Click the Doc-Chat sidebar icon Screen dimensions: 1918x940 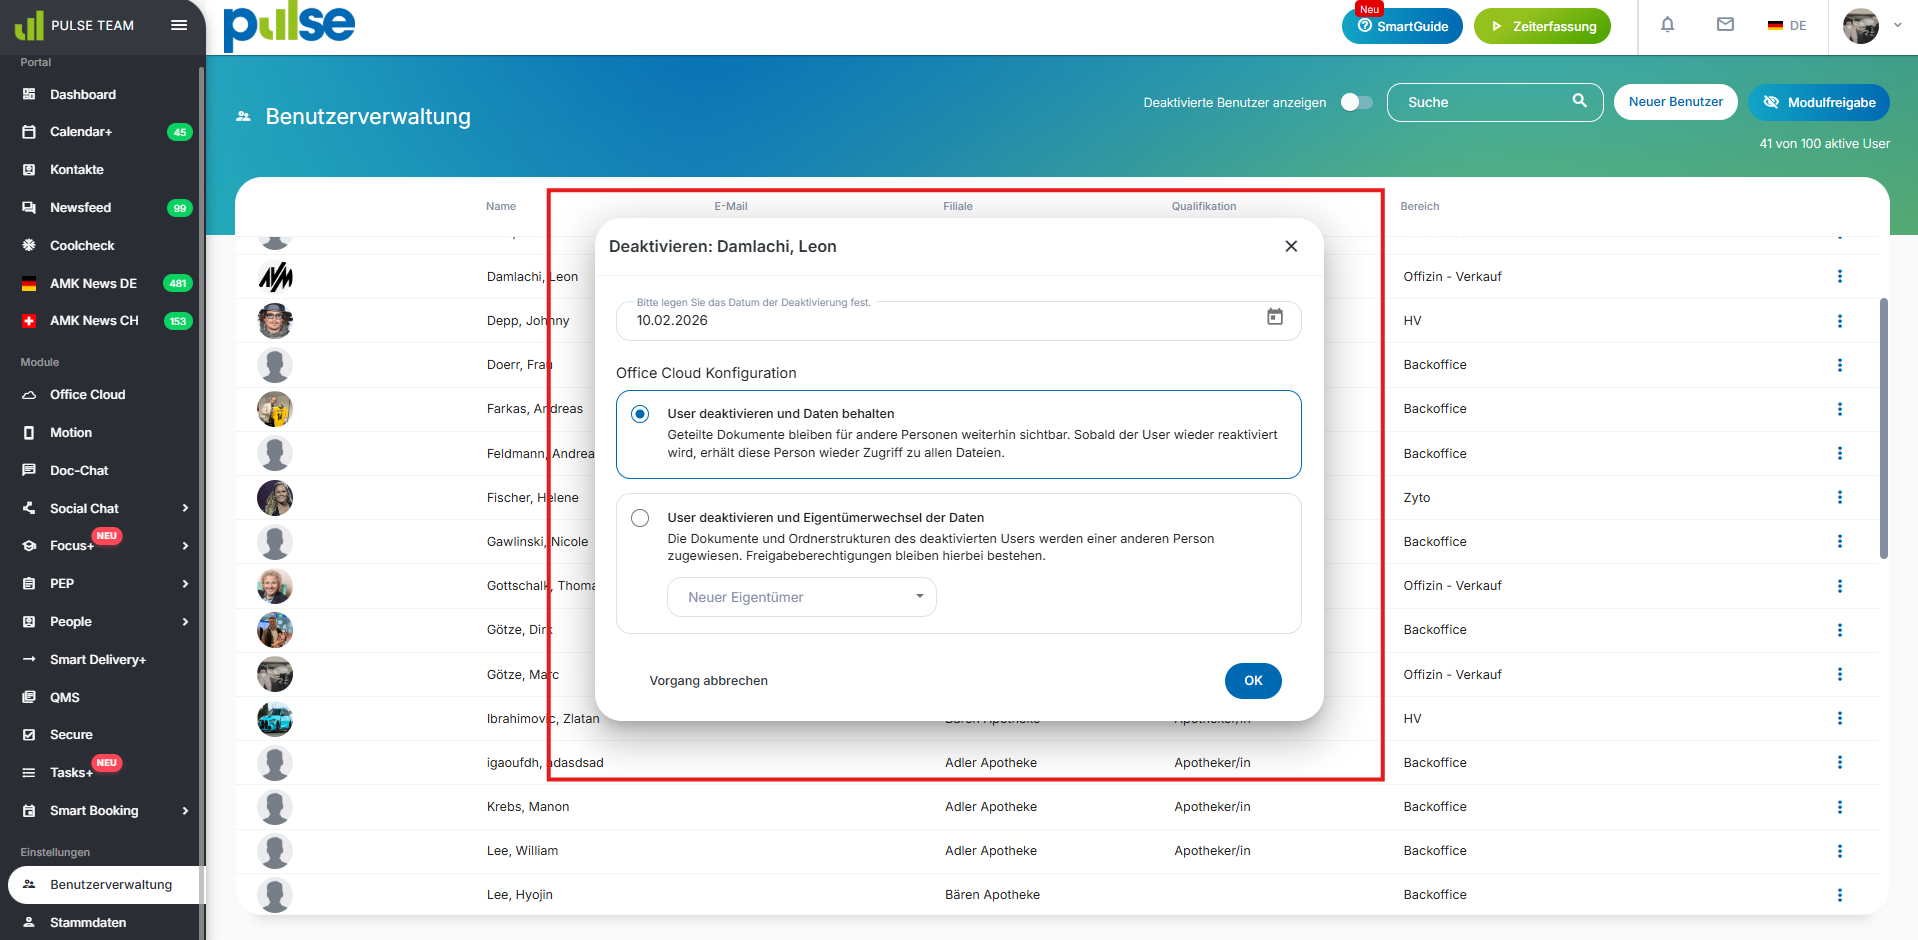[x=29, y=471]
